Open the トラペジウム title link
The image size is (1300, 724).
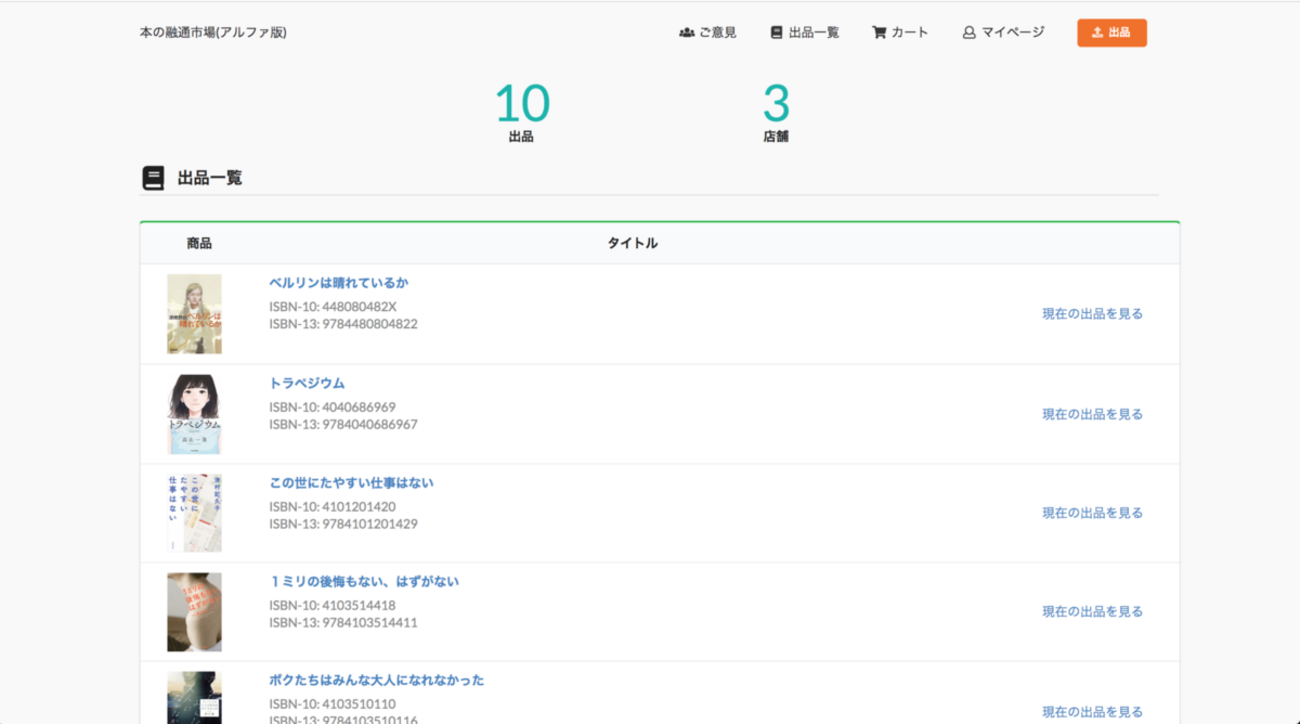coord(307,383)
